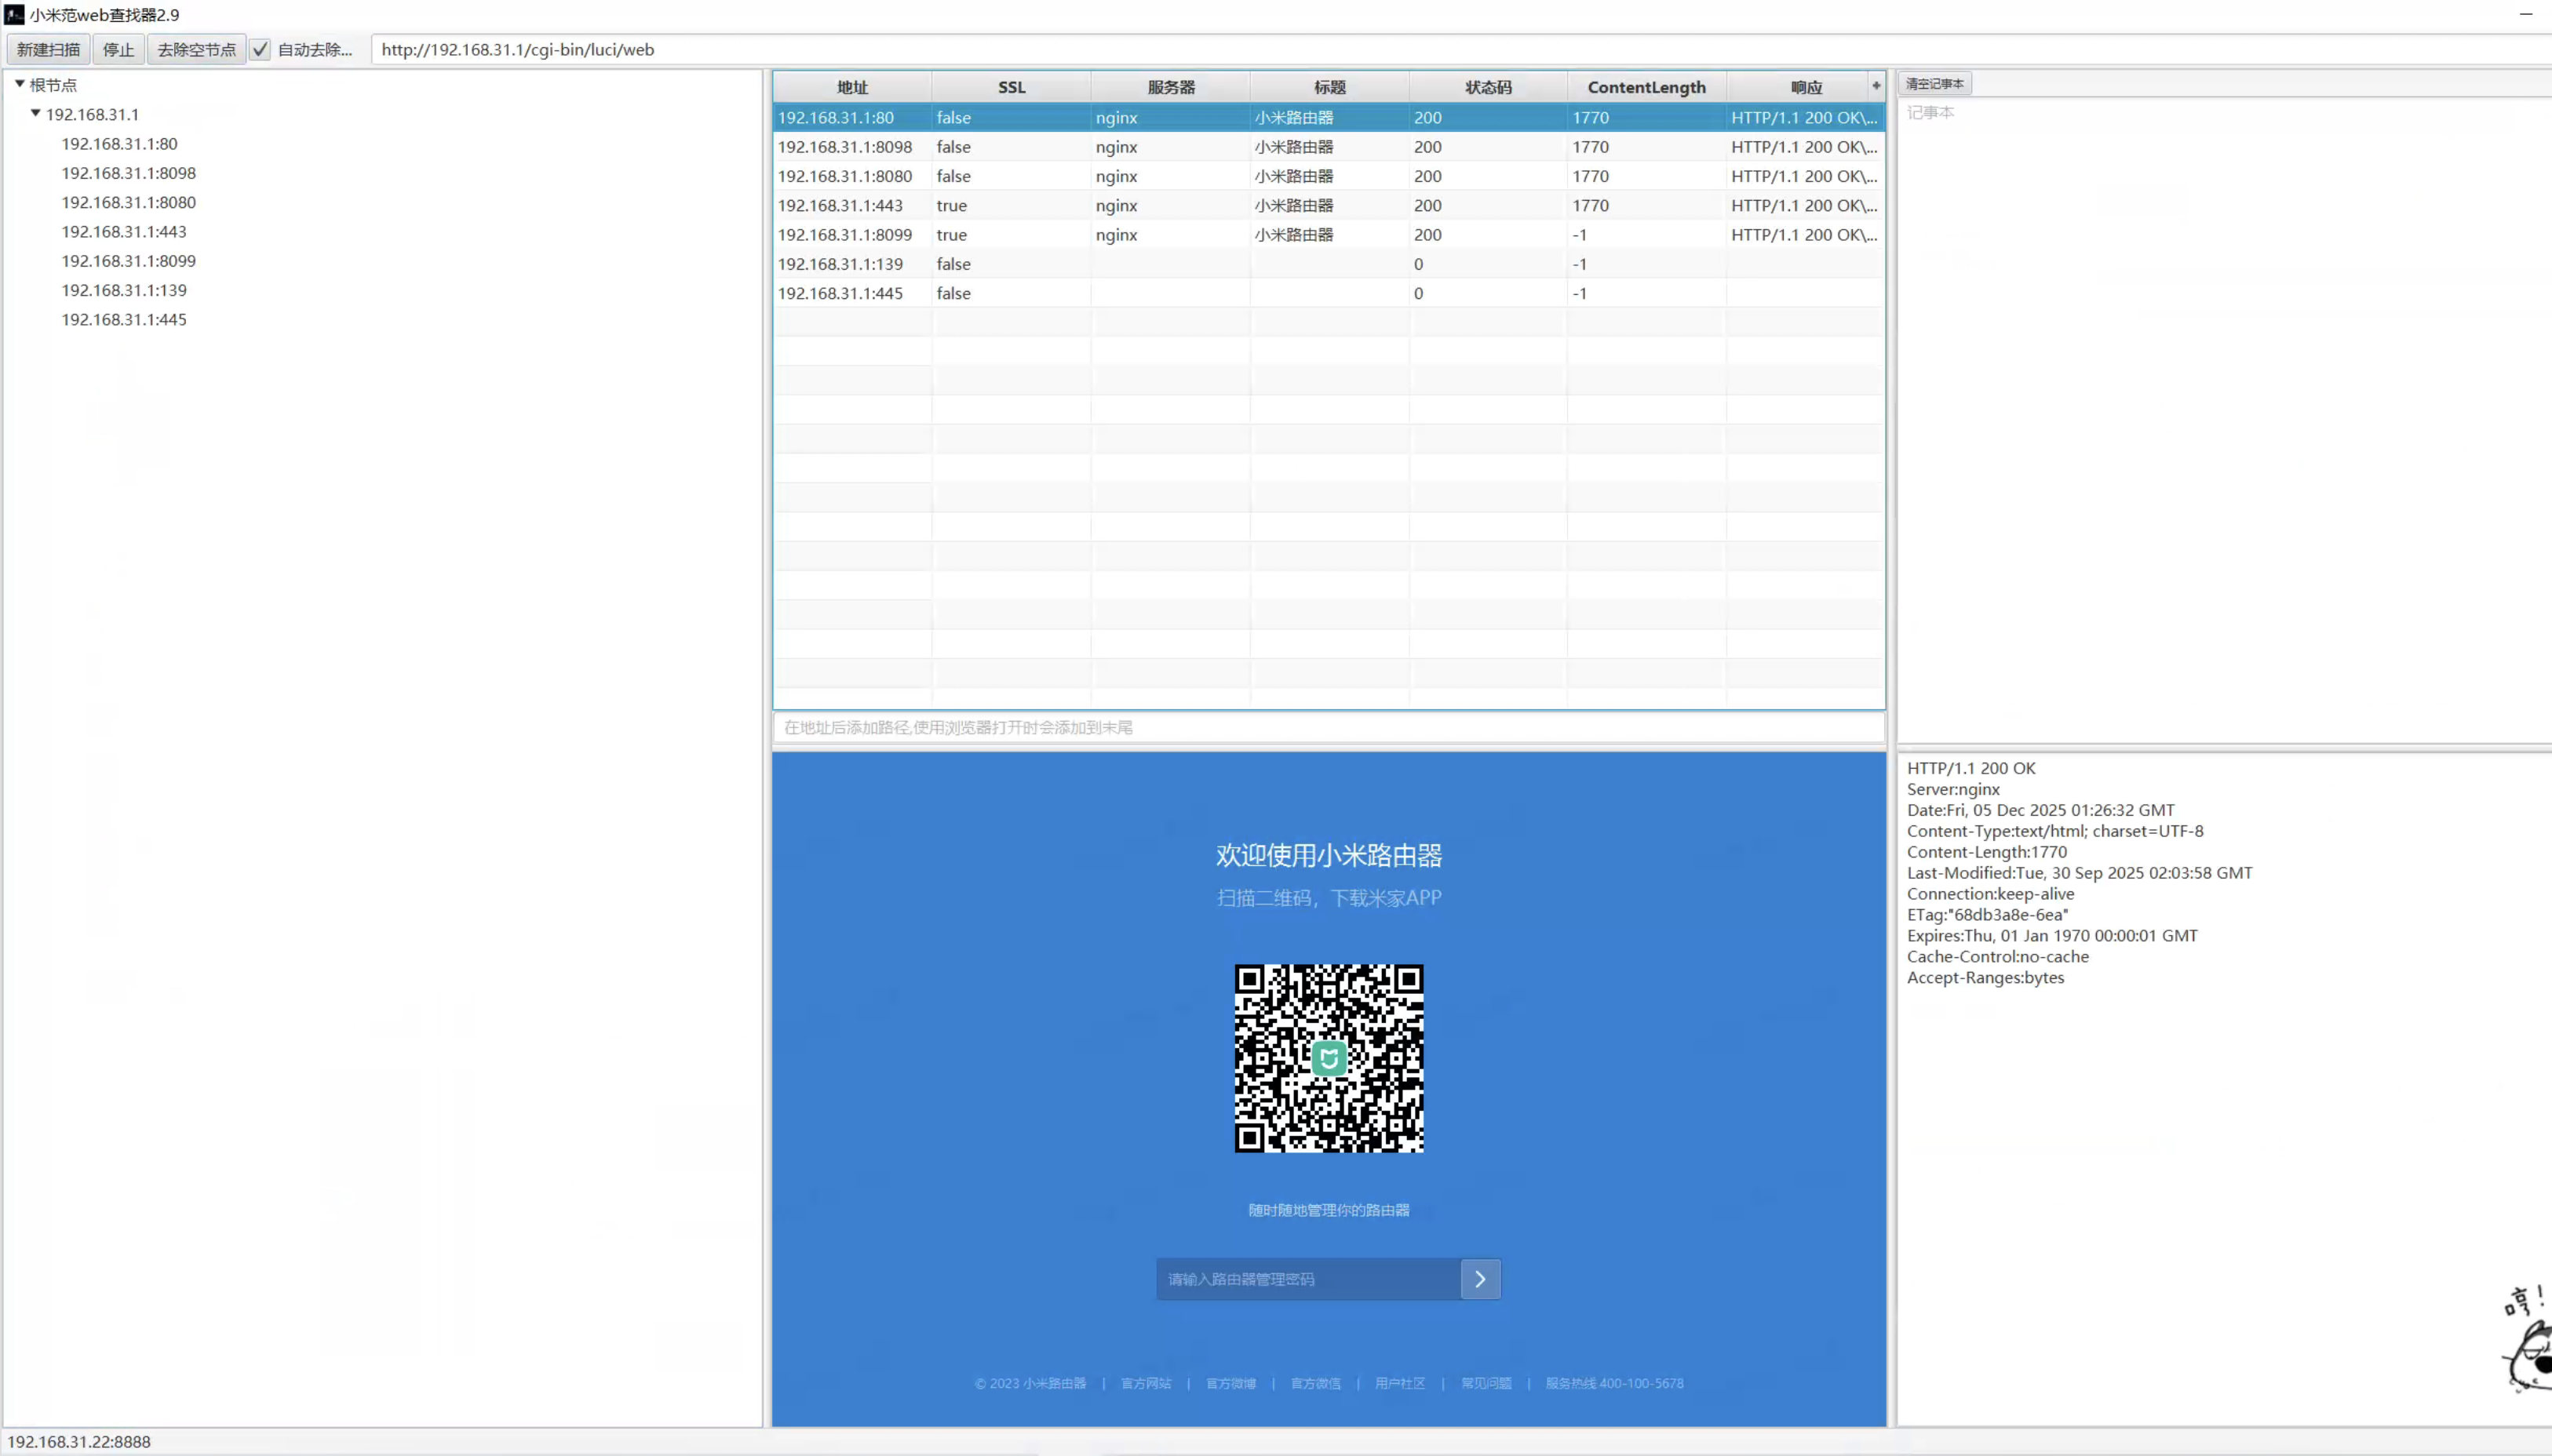2552x1456 pixels.
Task: Click the QR code image
Action: click(x=1328, y=1058)
